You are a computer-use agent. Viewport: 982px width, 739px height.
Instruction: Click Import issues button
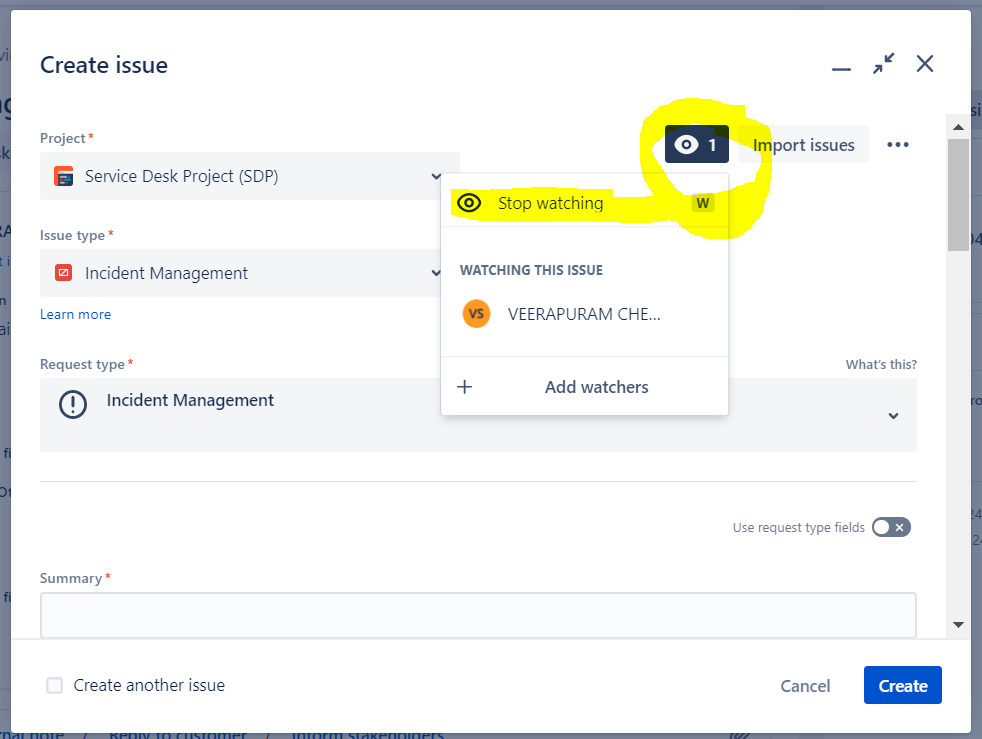click(804, 145)
